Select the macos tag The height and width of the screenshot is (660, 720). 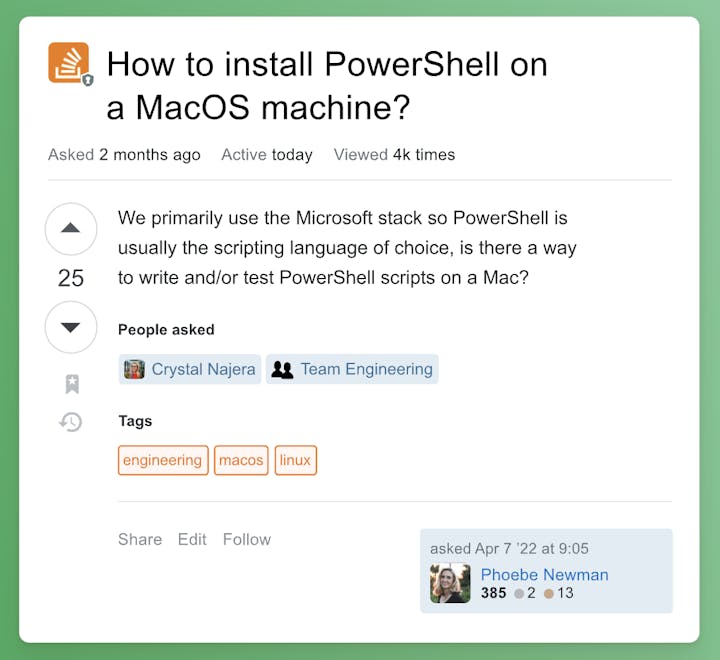(241, 460)
